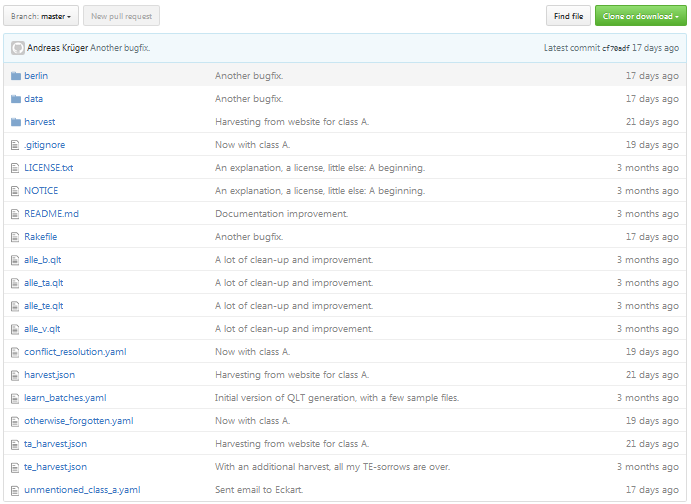
Task: Click .gitignore row's 'Now with class A.'
Action: tap(253, 145)
